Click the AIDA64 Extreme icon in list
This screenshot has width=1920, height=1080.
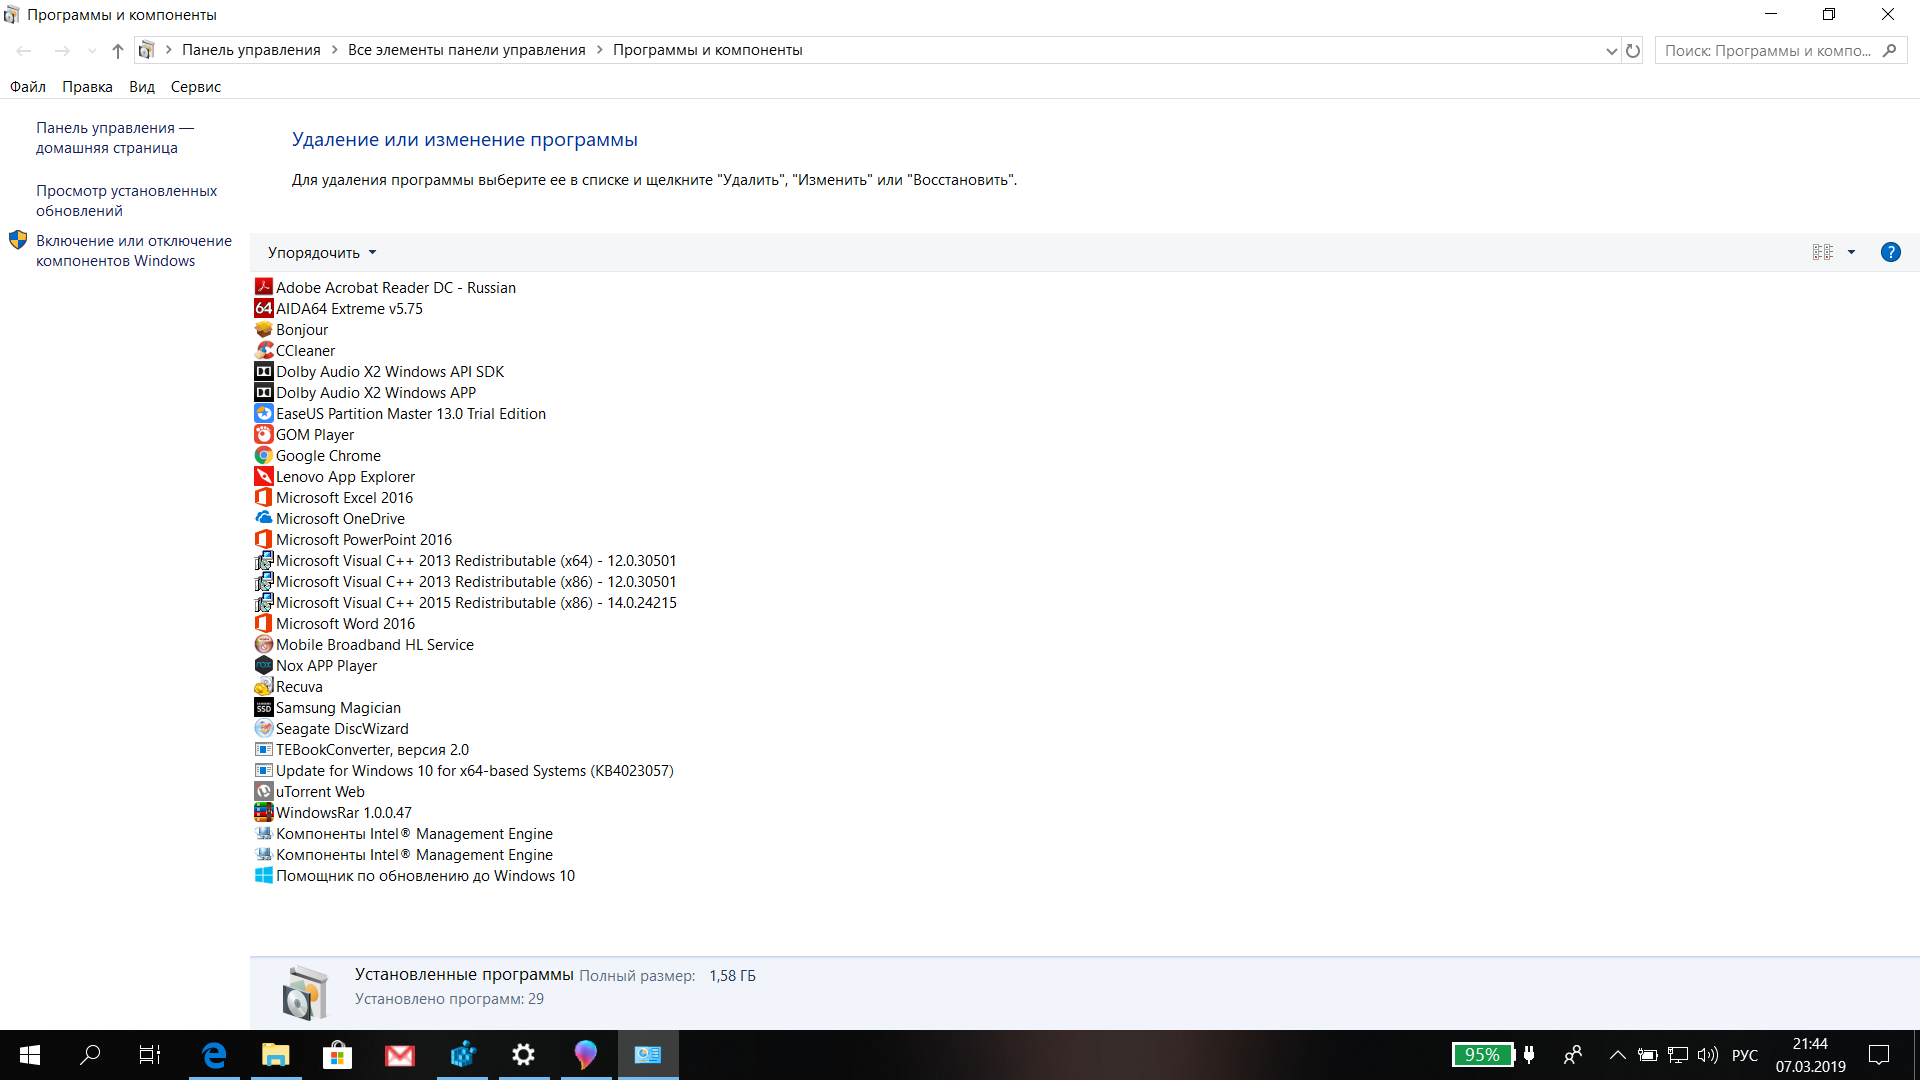pos(264,308)
